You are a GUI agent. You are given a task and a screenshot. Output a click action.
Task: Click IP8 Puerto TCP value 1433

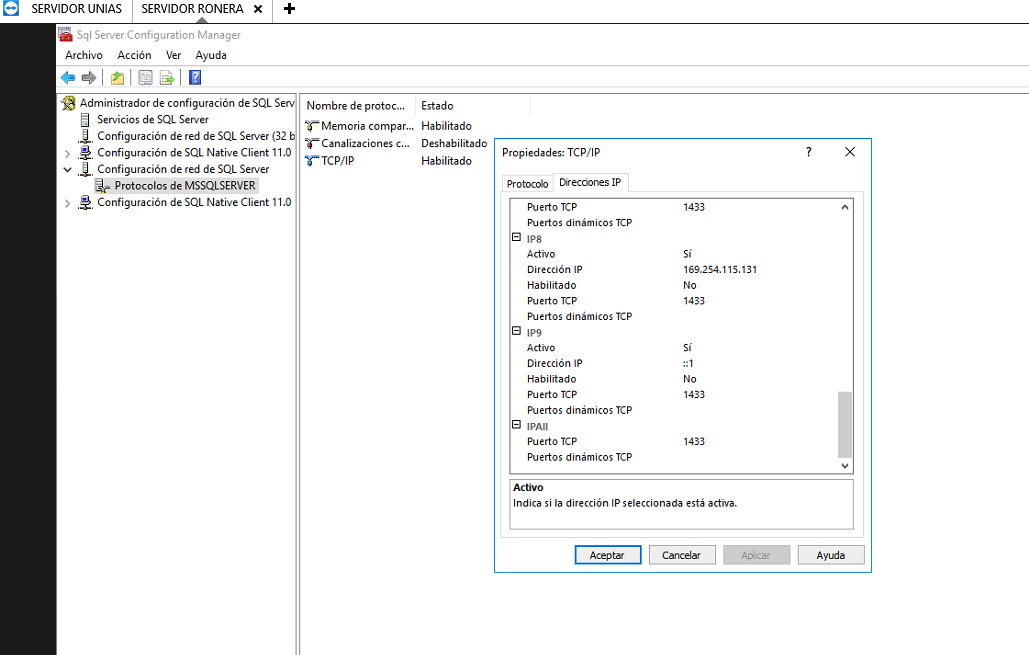tap(694, 301)
